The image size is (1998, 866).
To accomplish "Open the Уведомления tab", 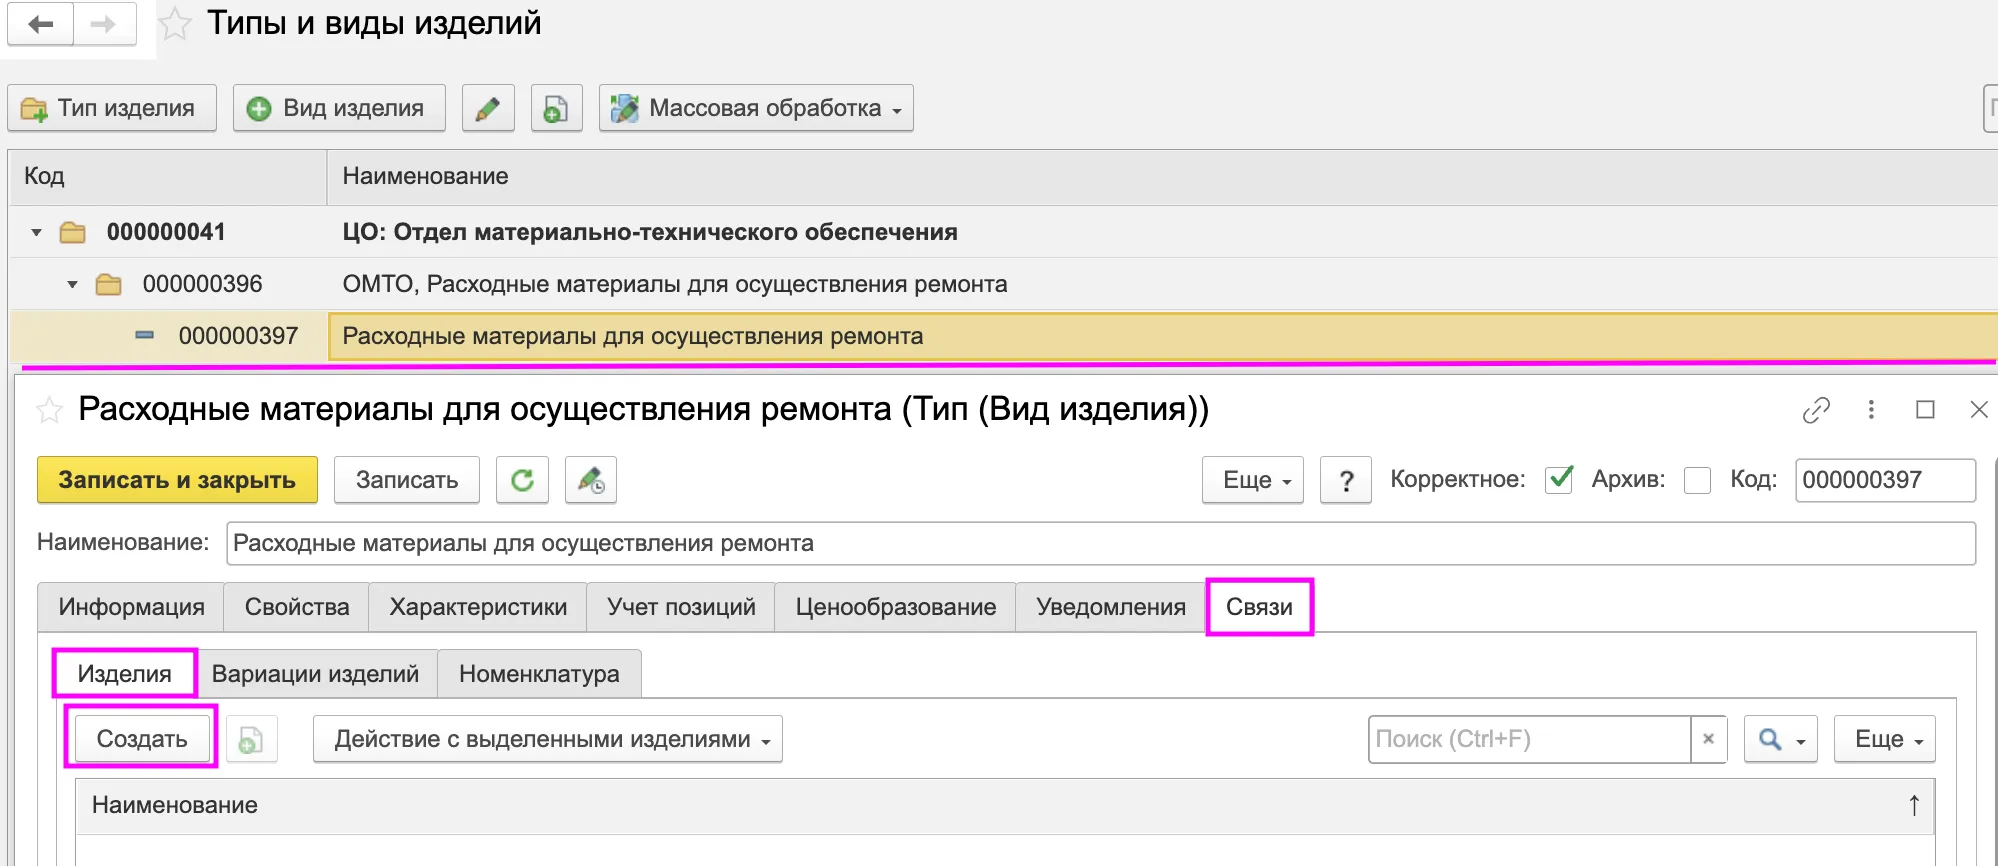I will (x=1111, y=607).
